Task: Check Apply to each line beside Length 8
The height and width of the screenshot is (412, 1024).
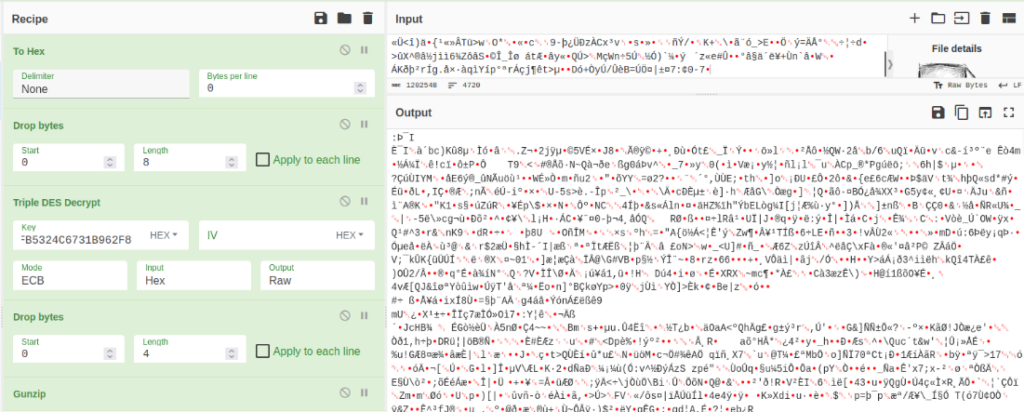Action: pos(263,159)
